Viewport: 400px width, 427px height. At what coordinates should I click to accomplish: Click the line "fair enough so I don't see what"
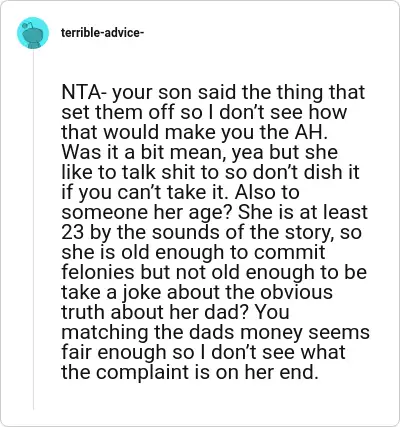coord(203,352)
